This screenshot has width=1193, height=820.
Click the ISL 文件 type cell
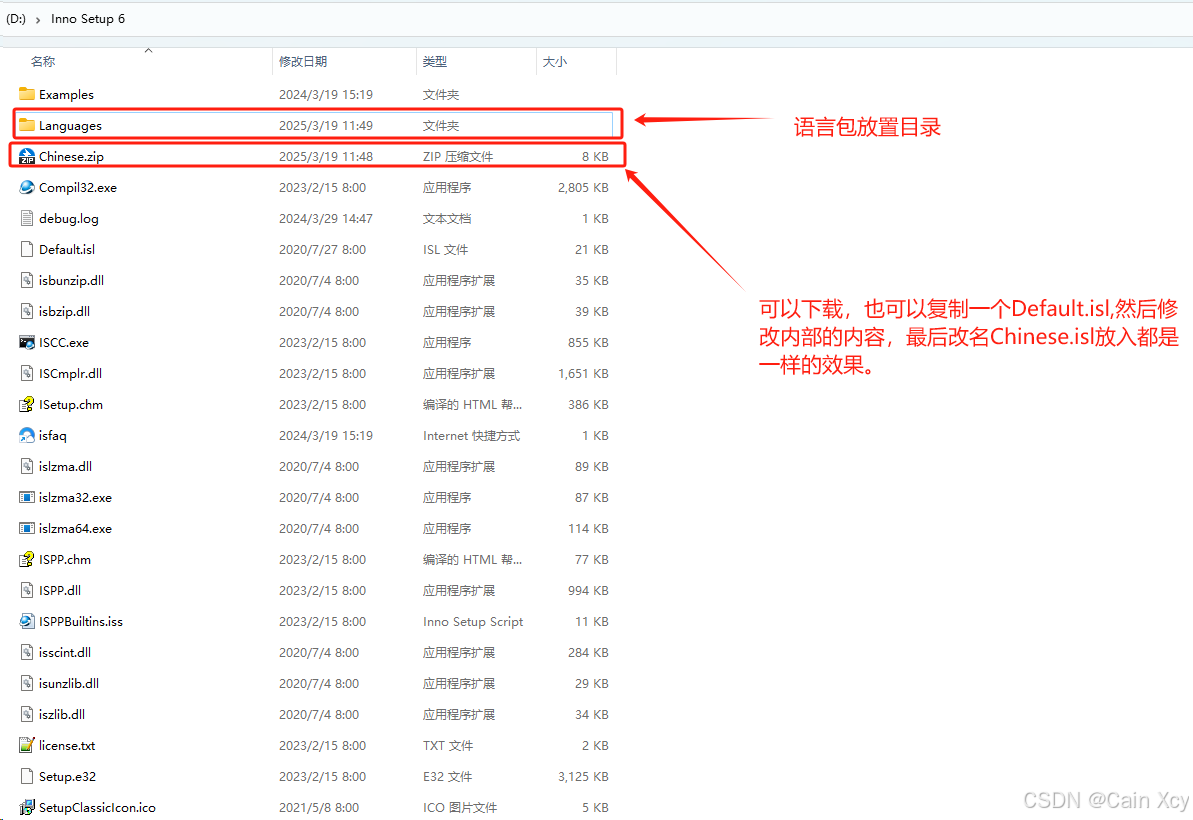[x=445, y=249]
